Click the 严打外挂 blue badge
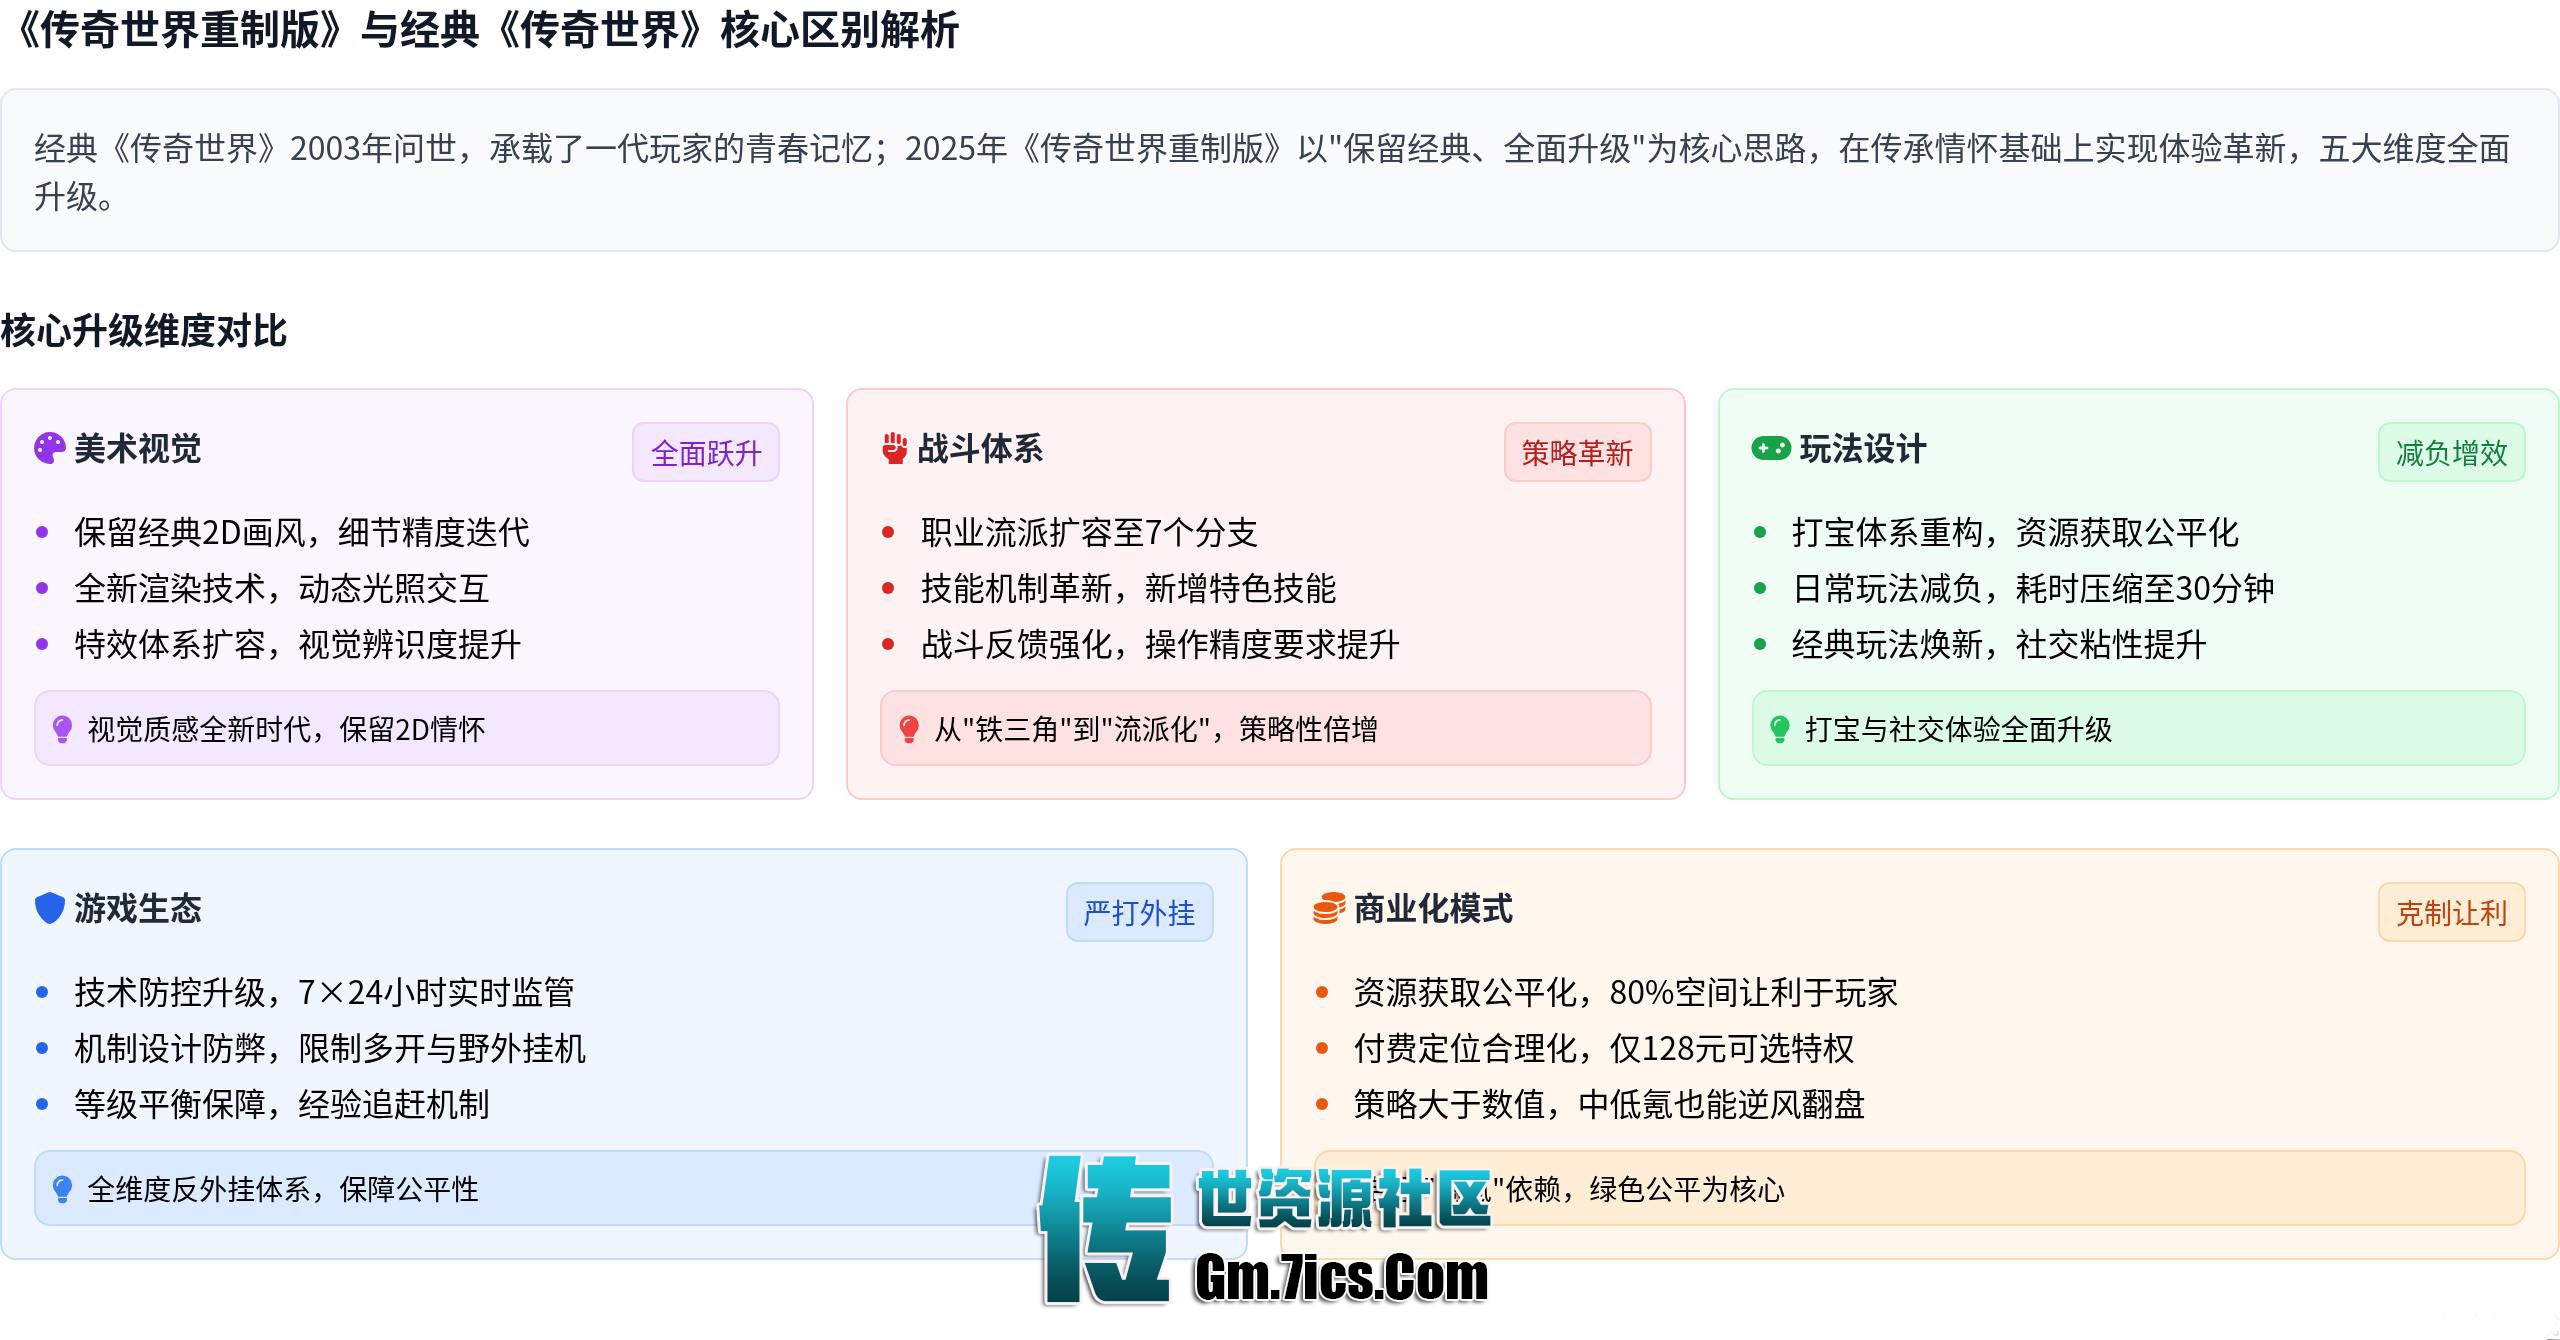The width and height of the screenshot is (2560, 1340). click(x=1139, y=912)
